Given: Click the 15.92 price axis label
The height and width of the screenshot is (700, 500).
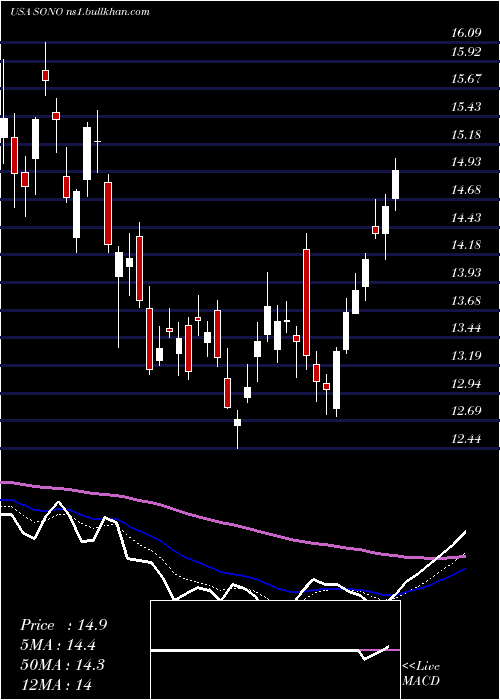Looking at the screenshot, I should [x=466, y=52].
